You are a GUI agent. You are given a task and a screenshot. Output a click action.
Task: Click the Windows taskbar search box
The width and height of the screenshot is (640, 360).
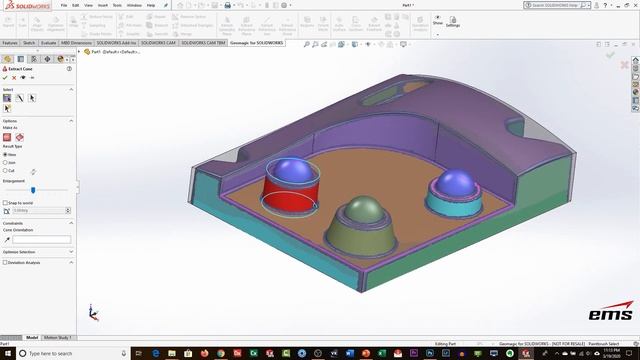pos(73,353)
